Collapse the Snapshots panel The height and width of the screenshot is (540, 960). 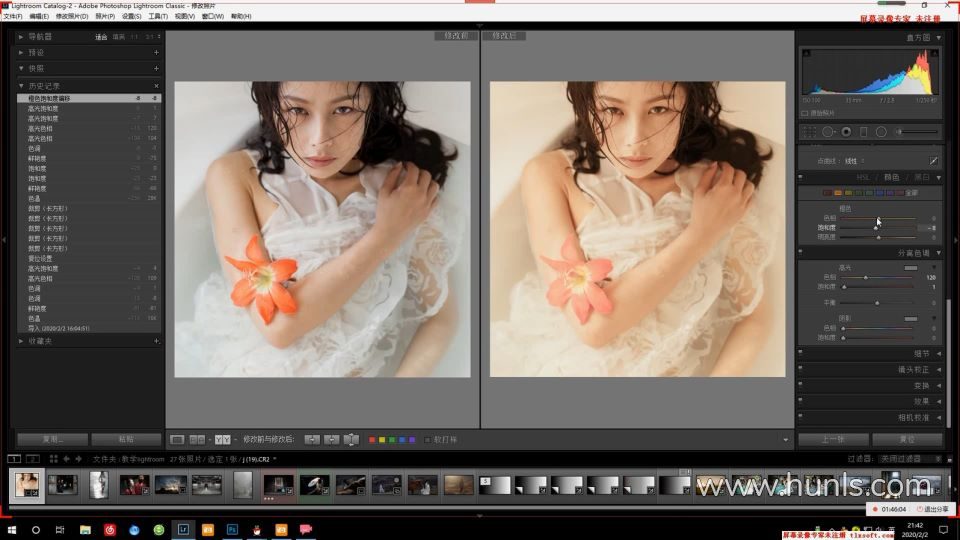pos(21,69)
